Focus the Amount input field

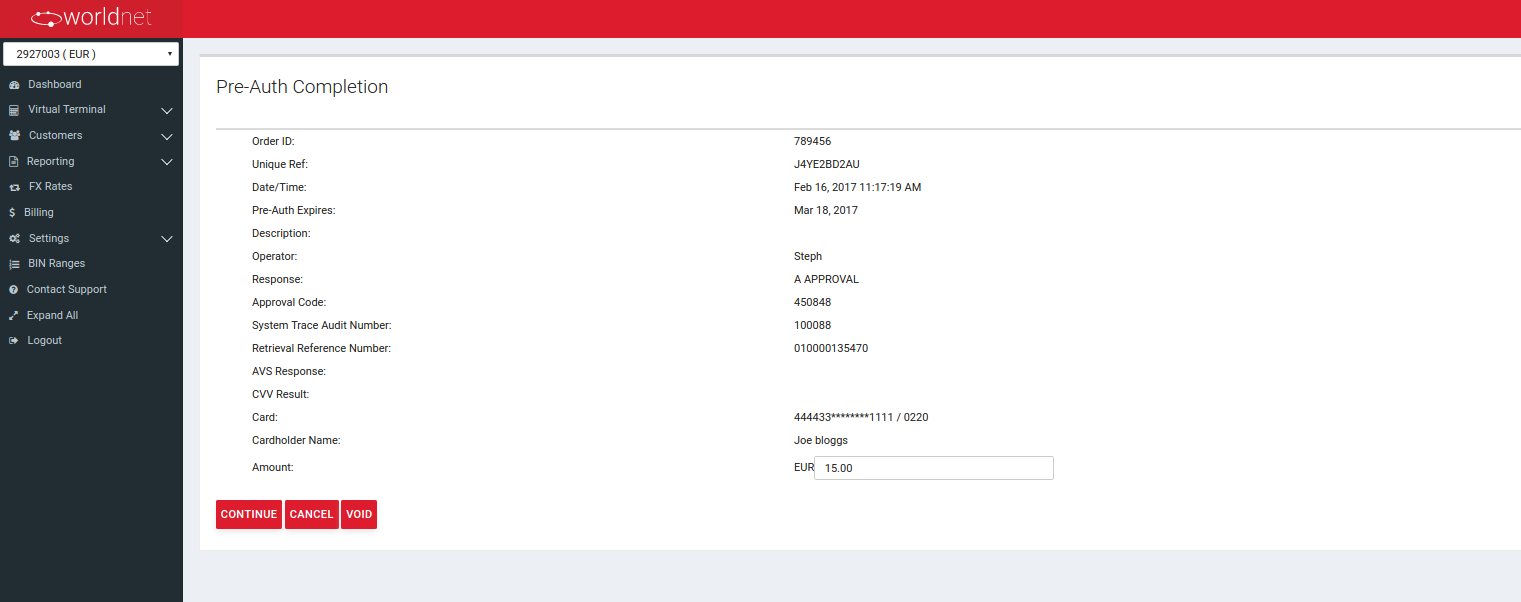pos(934,468)
